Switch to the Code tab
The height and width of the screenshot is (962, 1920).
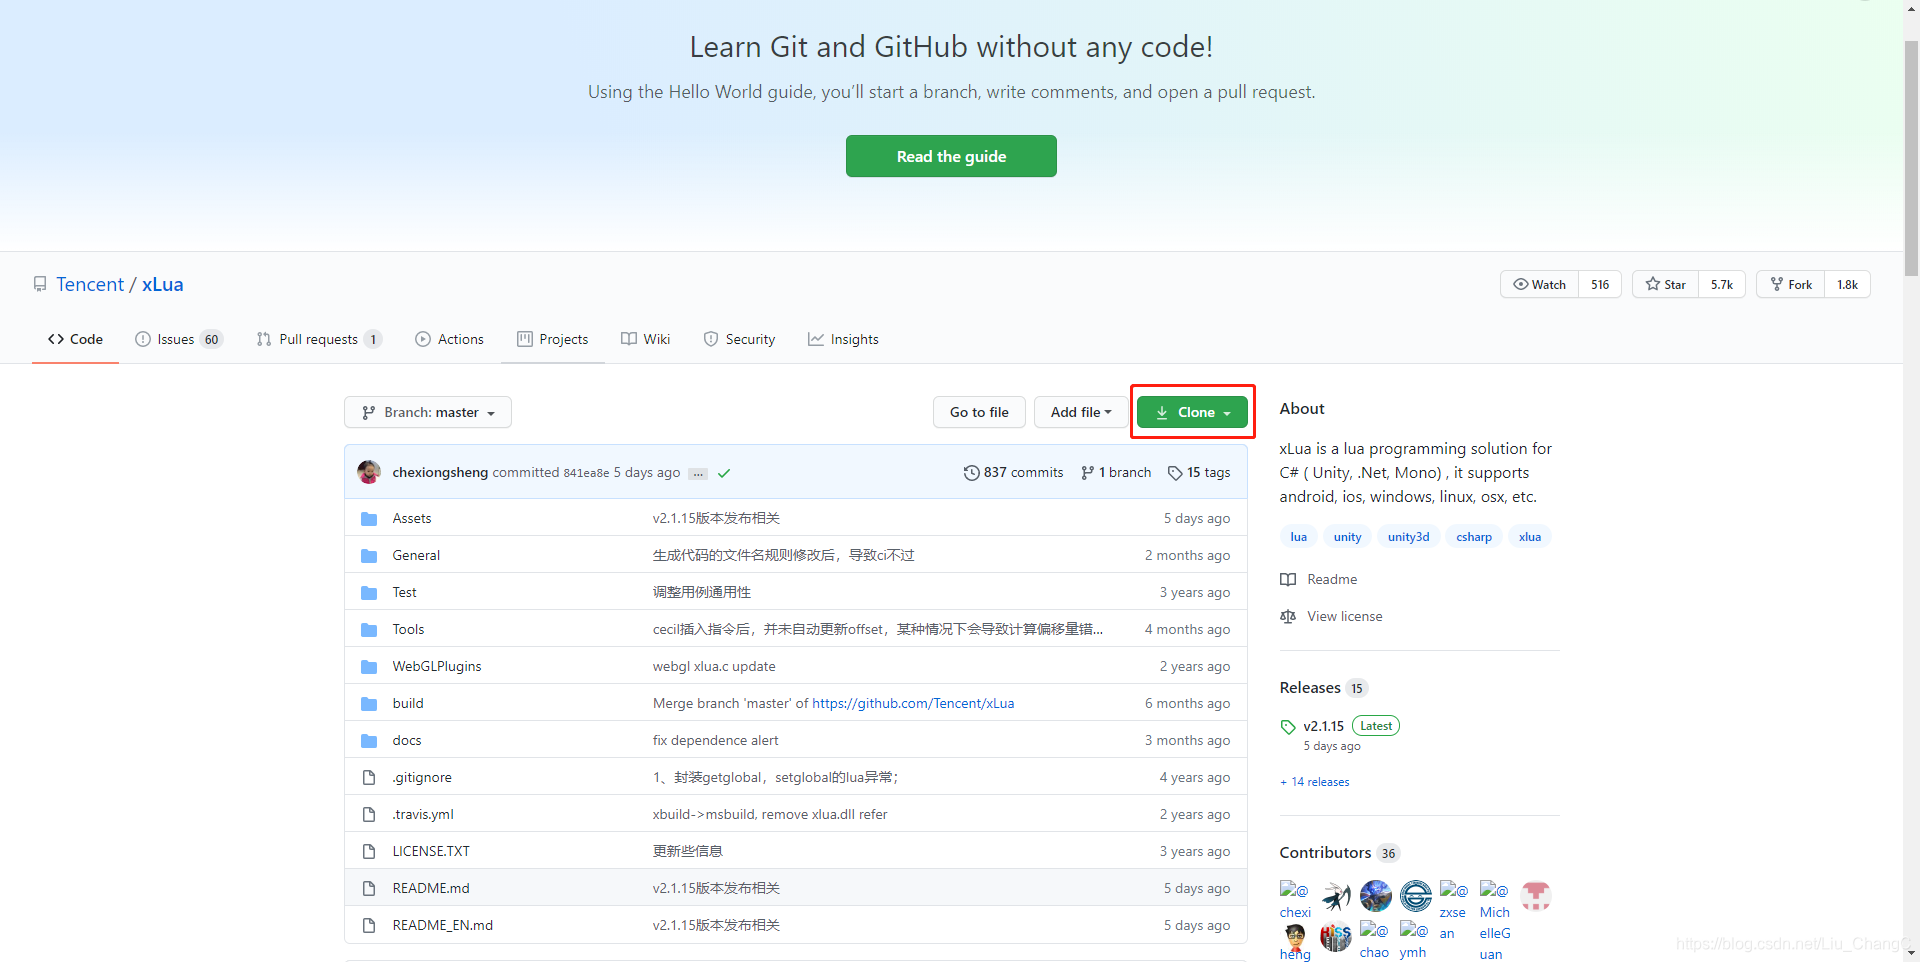[75, 339]
